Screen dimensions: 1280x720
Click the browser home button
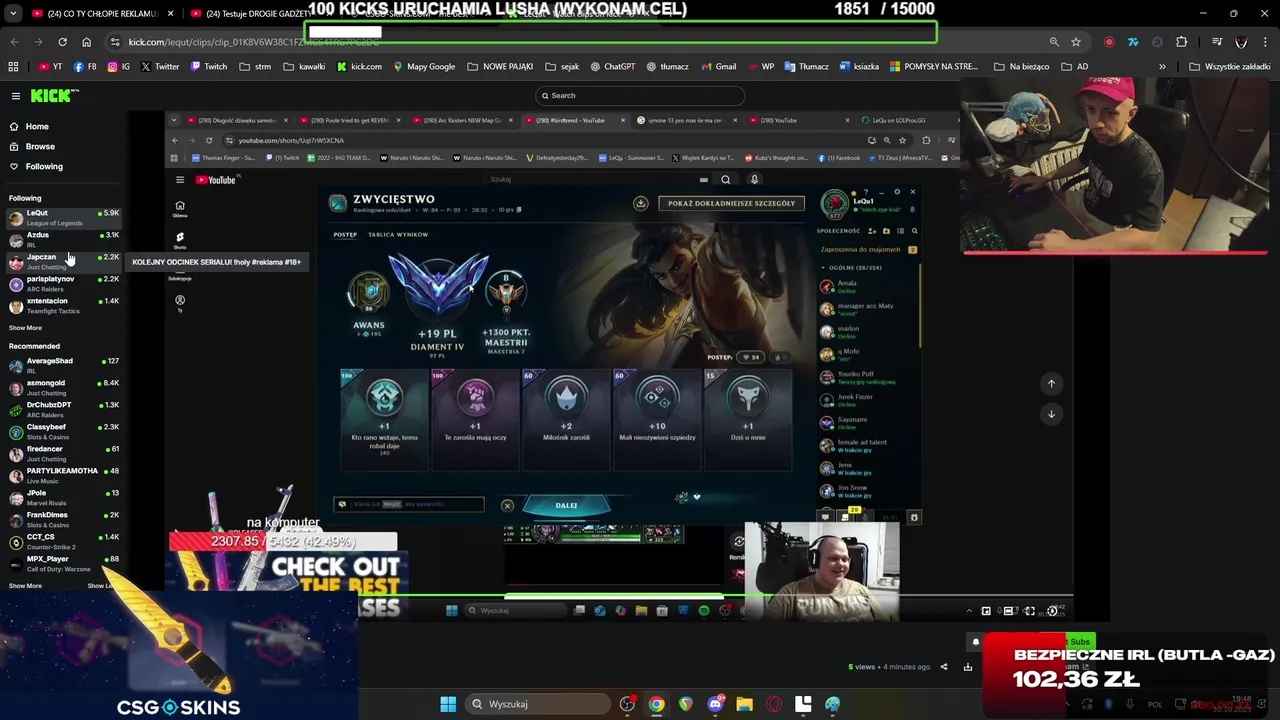click(86, 42)
